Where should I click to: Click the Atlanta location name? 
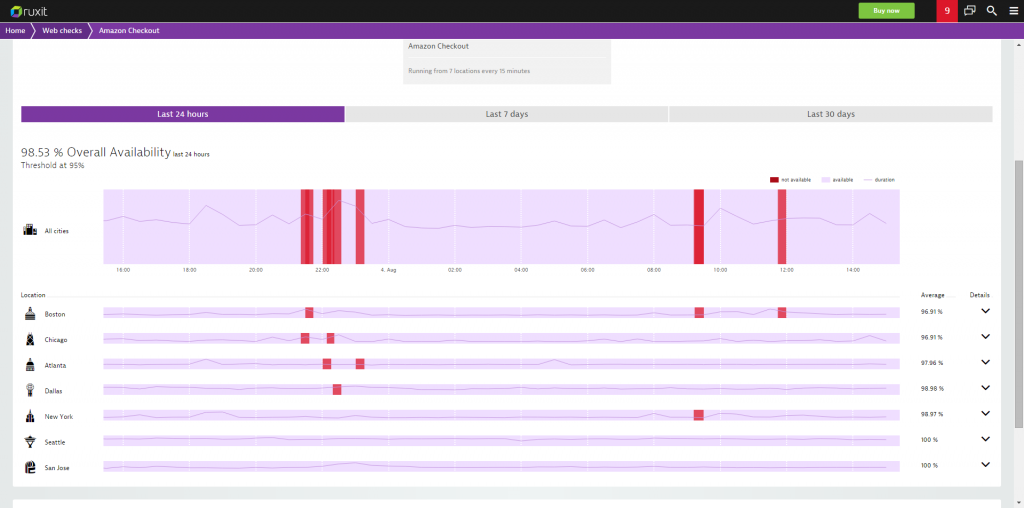[x=55, y=365]
